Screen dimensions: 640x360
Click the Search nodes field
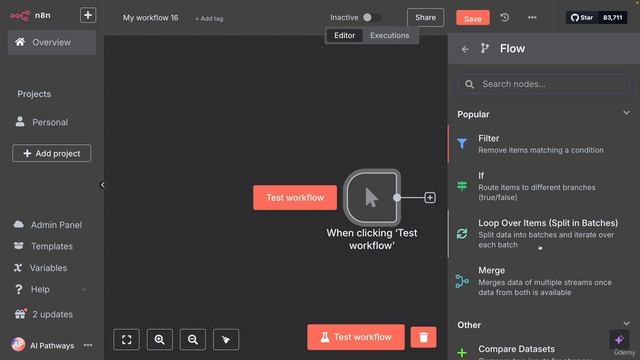click(544, 84)
